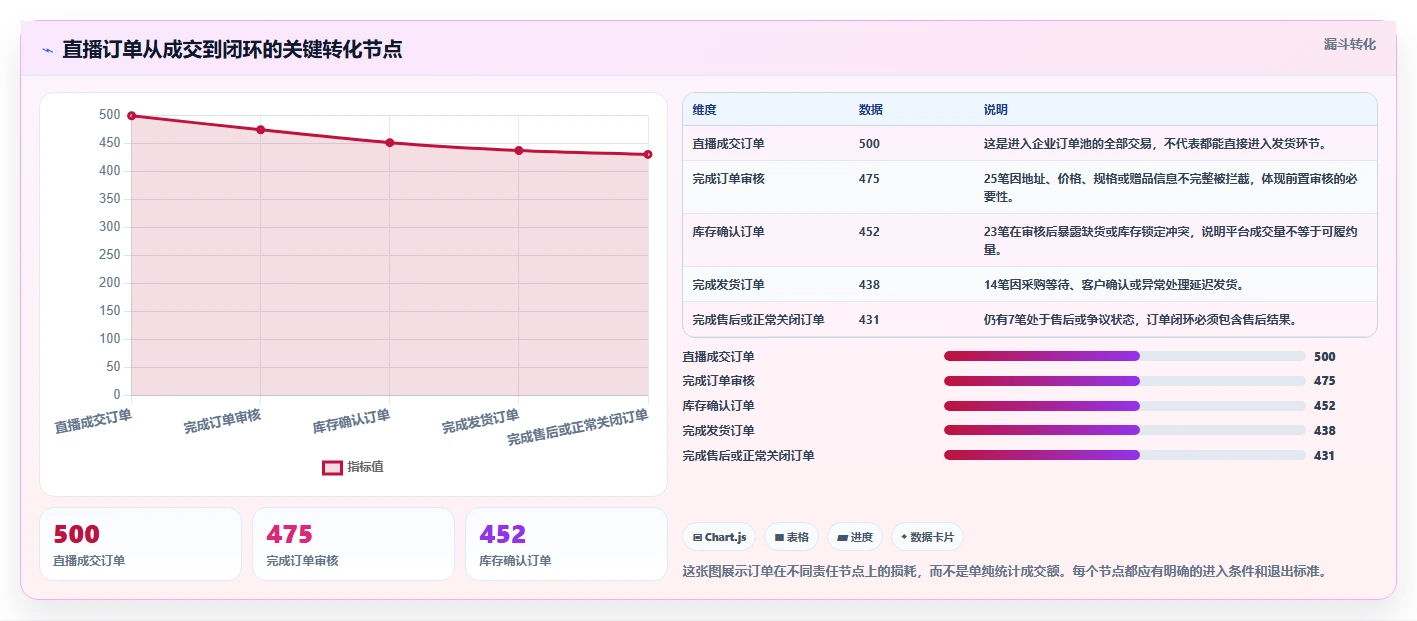Viewport: 1417px width, 621px height.
Task: Click the icon inside the 进度 chip
Action: click(842, 538)
